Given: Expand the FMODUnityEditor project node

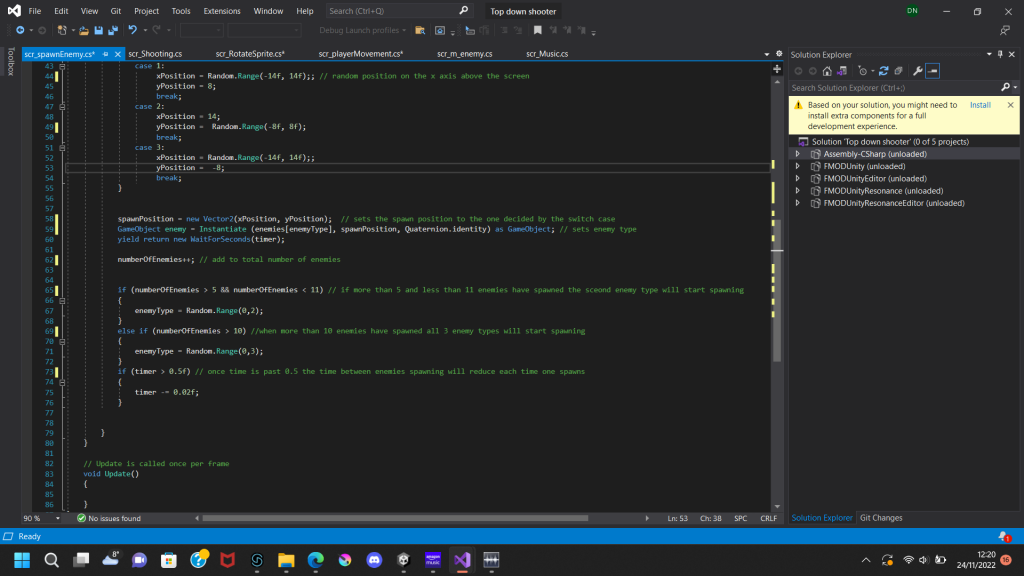Looking at the screenshot, I should coord(798,178).
